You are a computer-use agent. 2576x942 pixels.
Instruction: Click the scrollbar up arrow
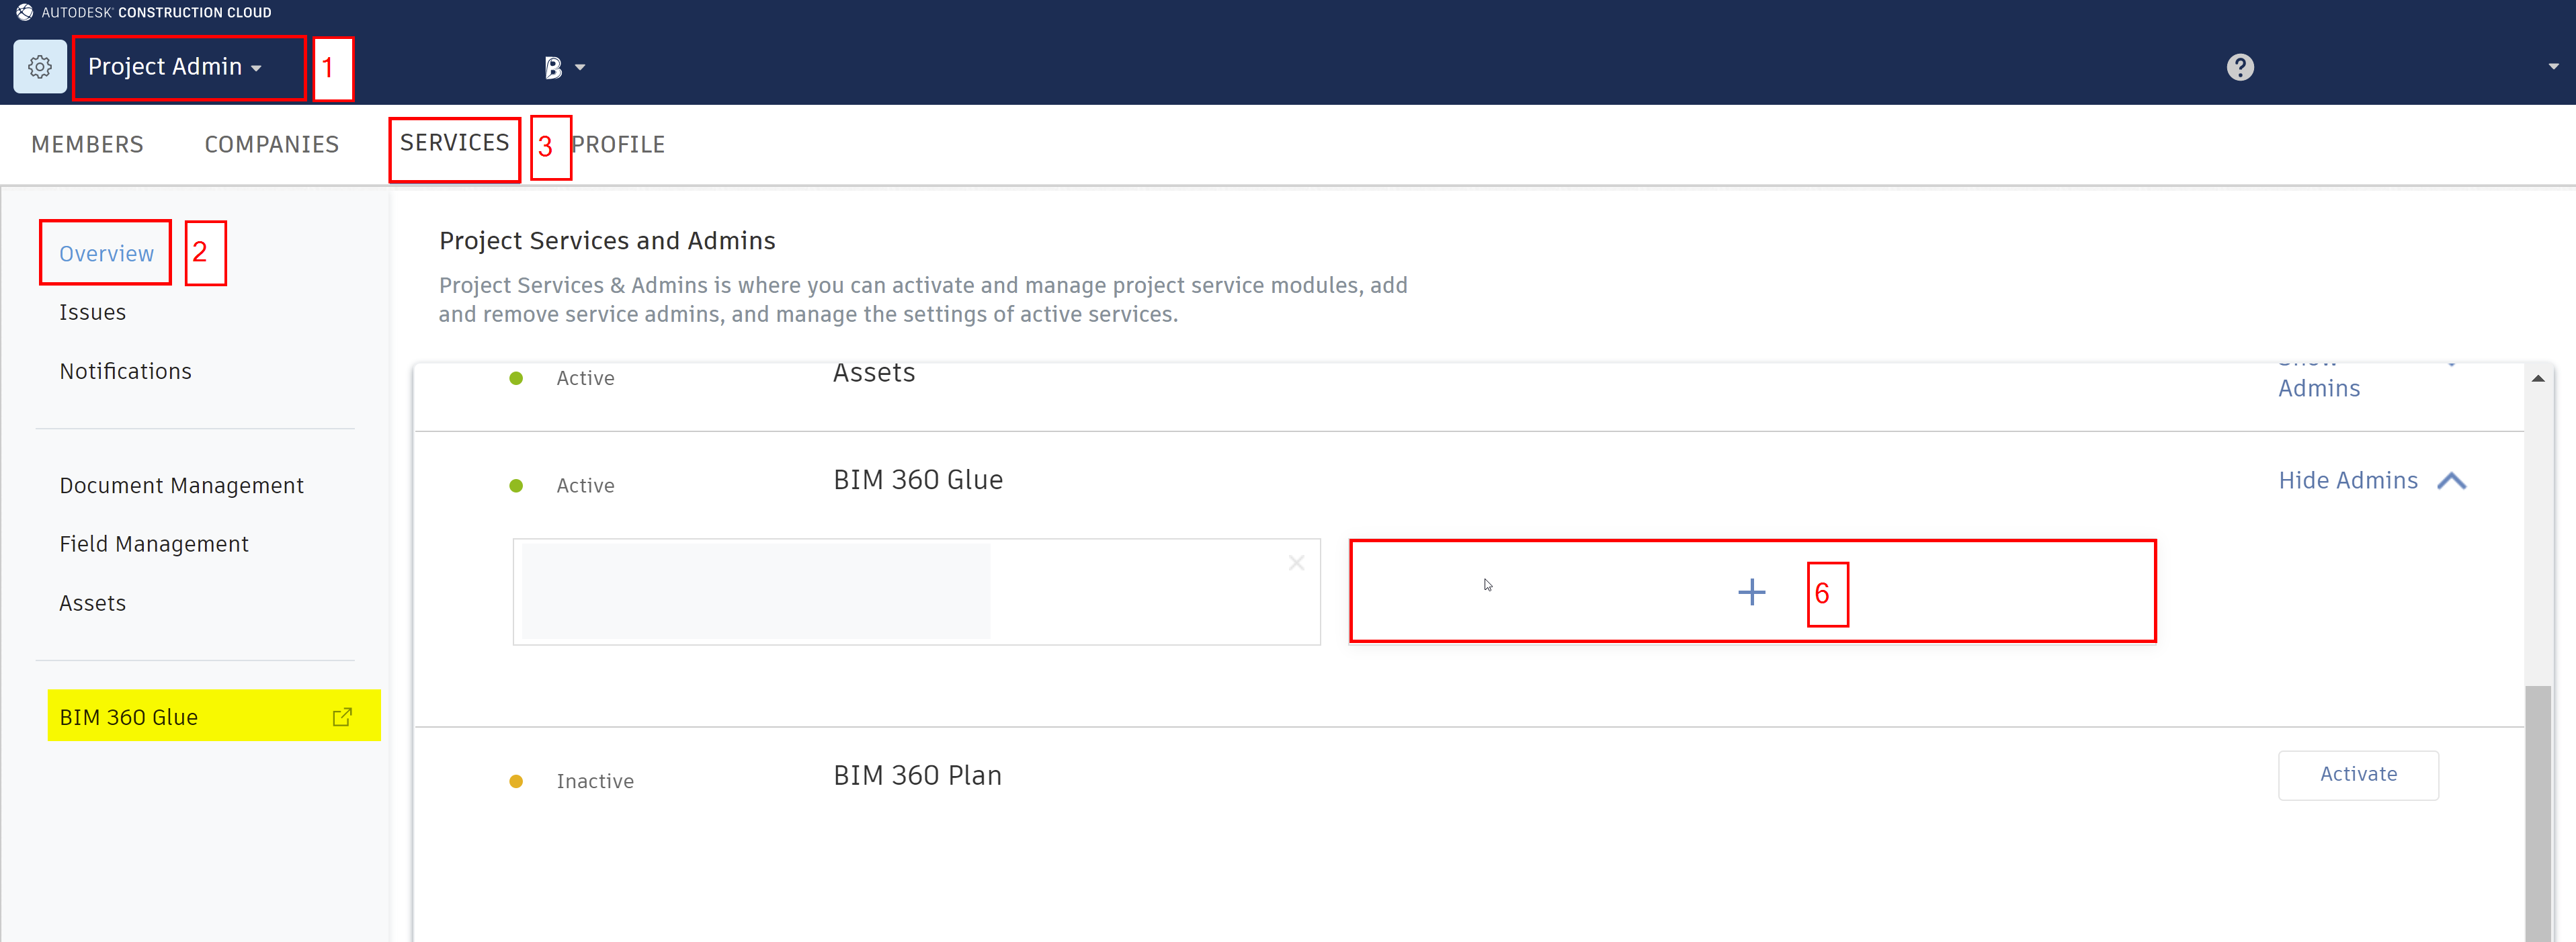tap(2537, 379)
